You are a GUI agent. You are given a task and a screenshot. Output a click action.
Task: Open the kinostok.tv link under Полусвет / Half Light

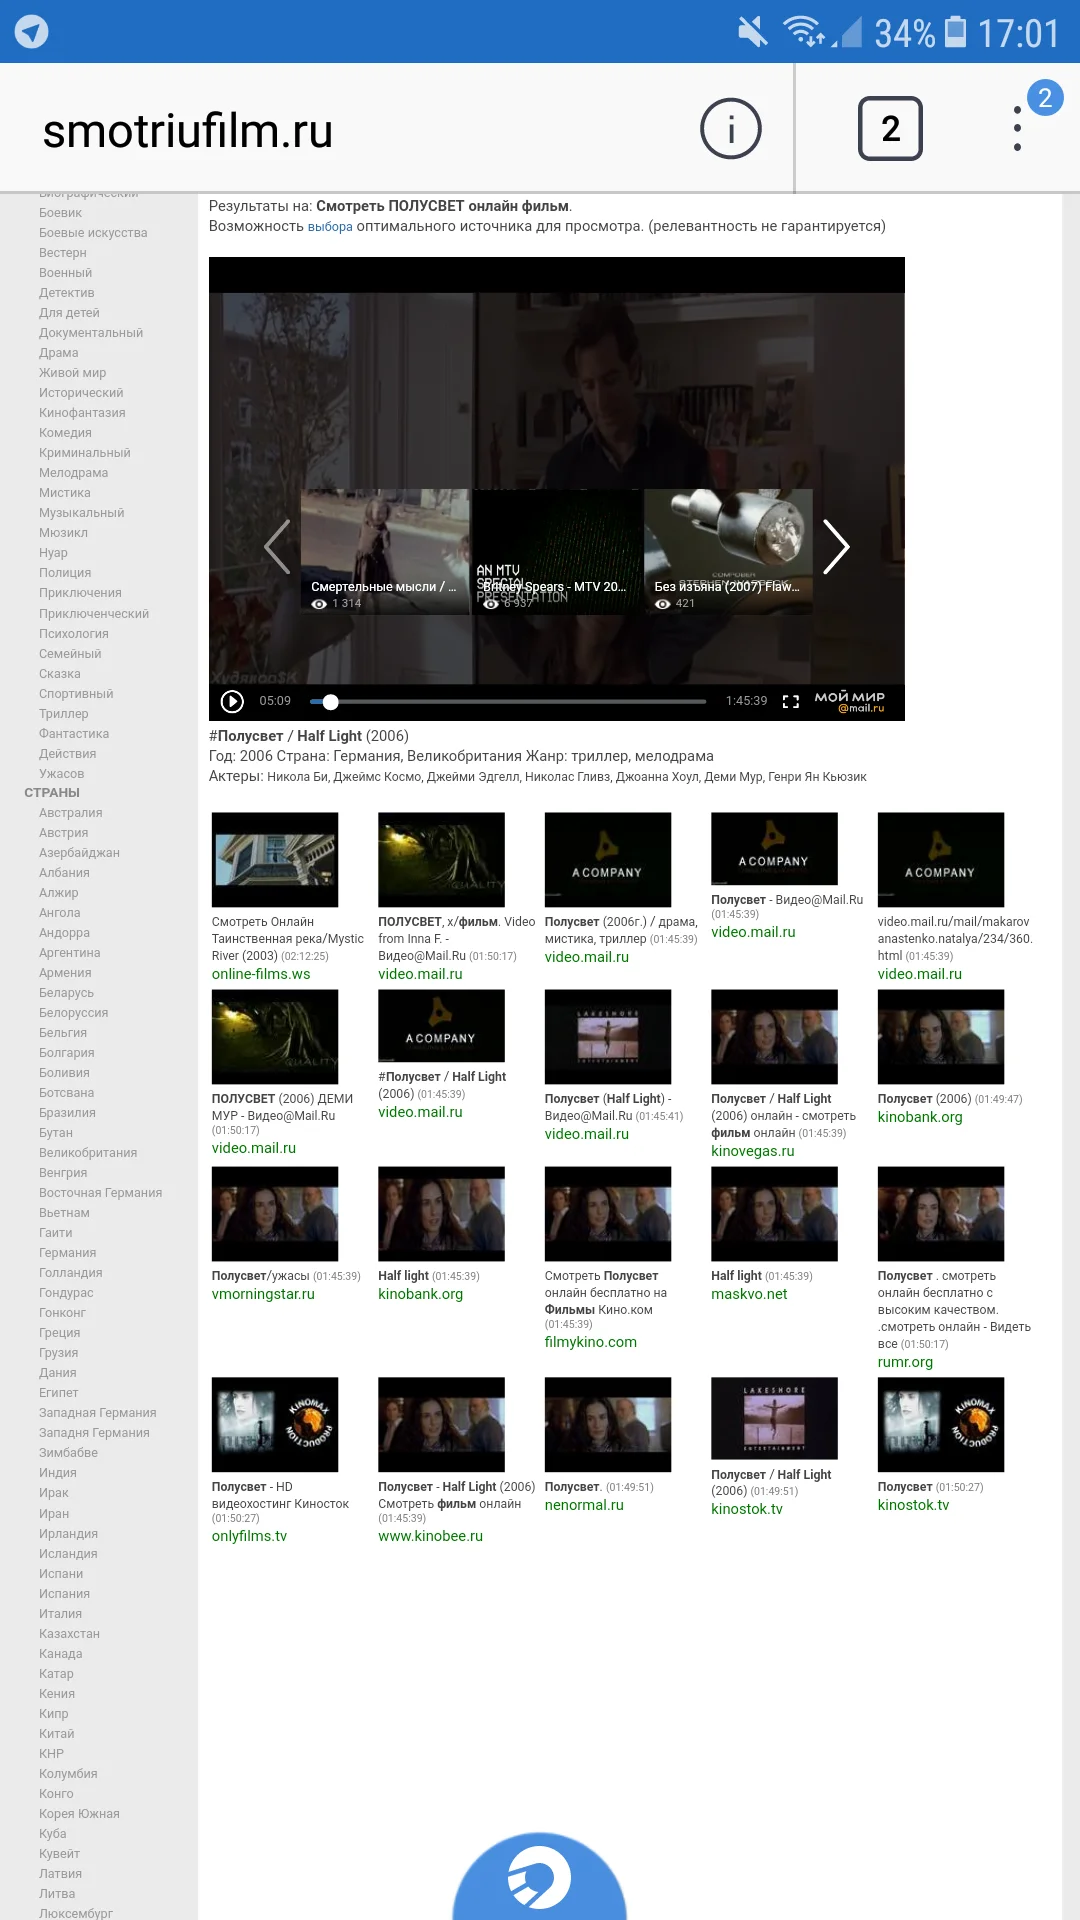(747, 1509)
